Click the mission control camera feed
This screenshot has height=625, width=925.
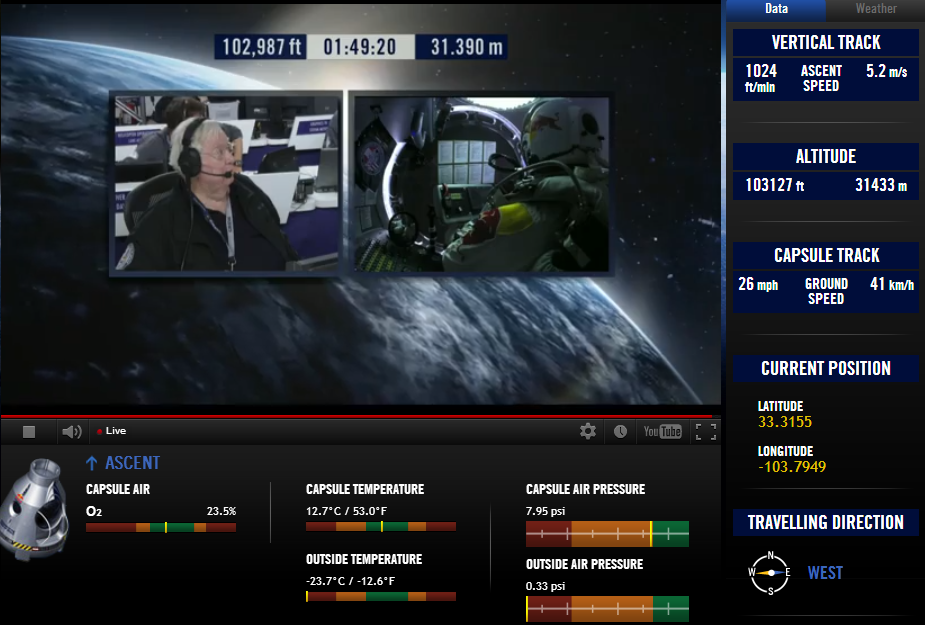pos(225,183)
